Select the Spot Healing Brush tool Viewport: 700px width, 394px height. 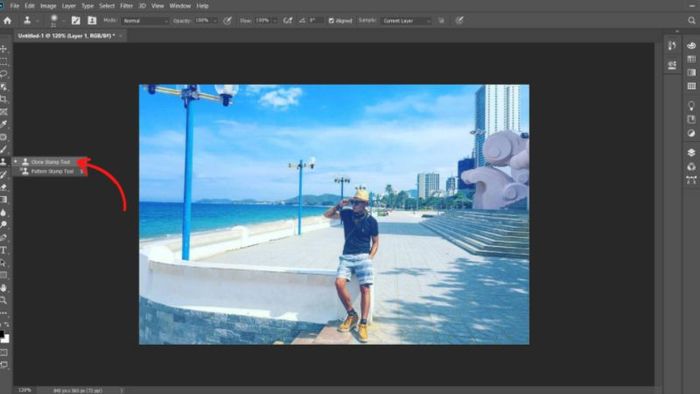click(4, 137)
